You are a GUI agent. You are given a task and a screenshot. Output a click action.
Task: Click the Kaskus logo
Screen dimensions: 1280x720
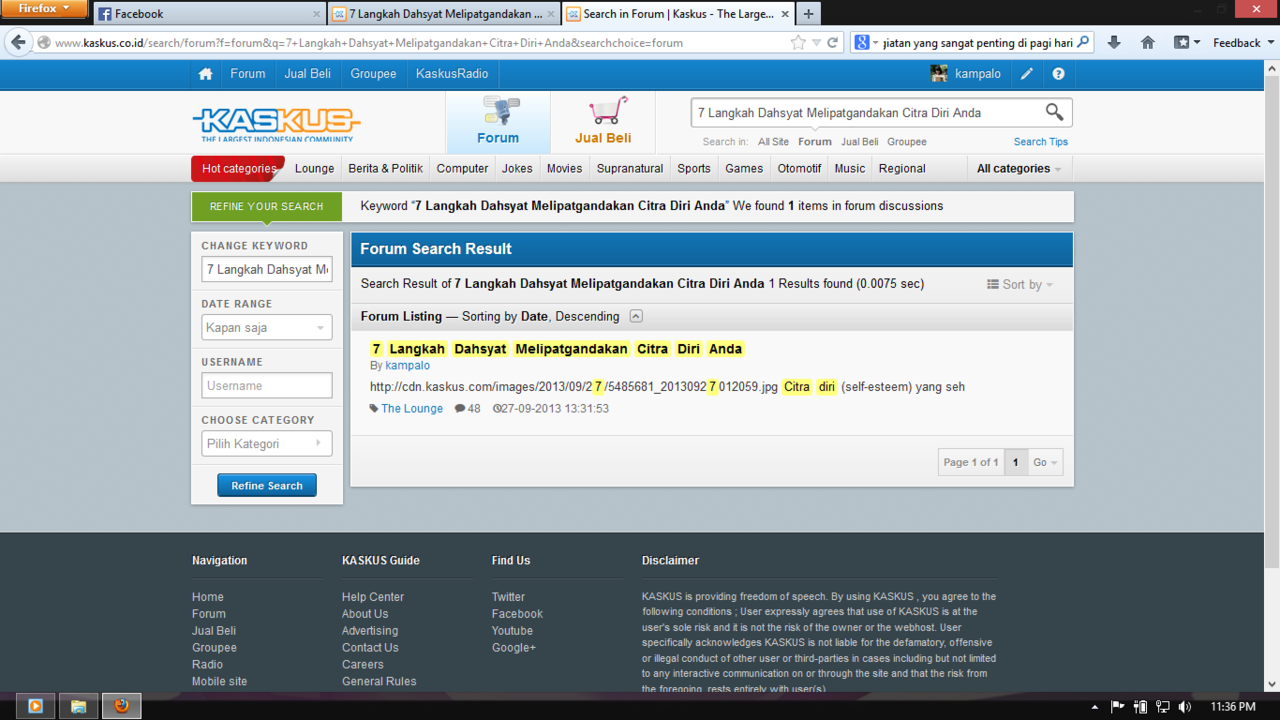[x=276, y=124]
